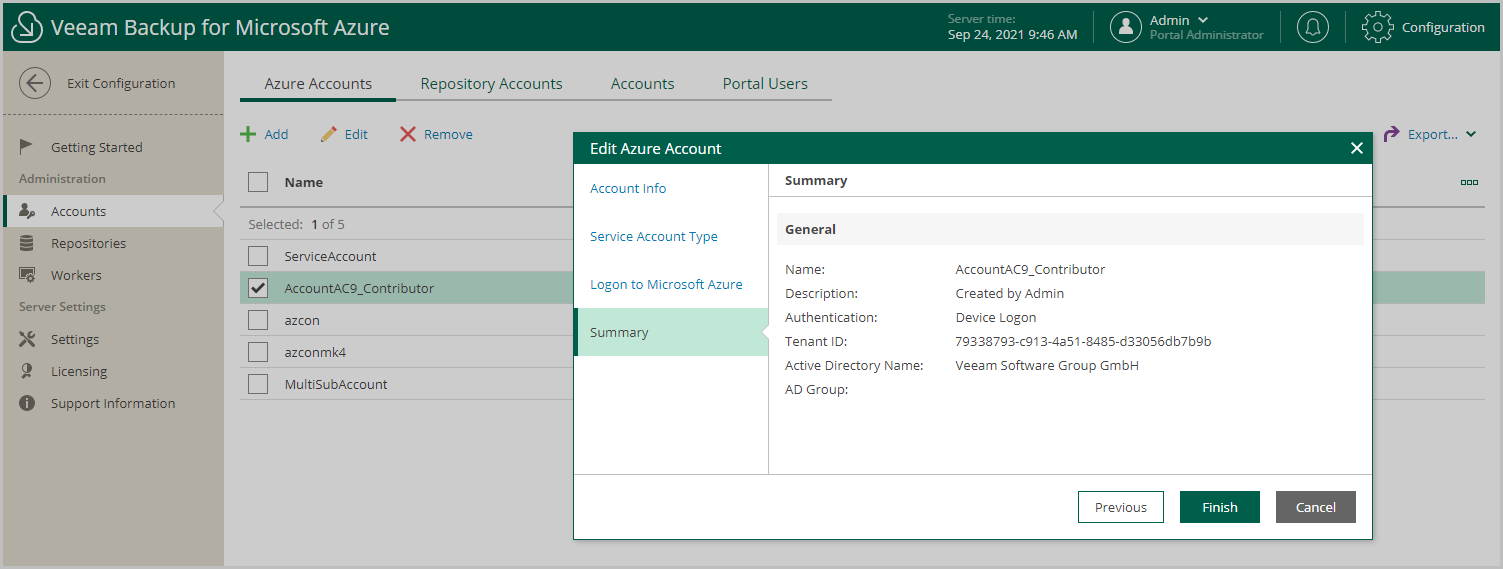The image size is (1503, 569).
Task: Click the Licensing sidebar icon
Action: pyautogui.click(x=27, y=371)
